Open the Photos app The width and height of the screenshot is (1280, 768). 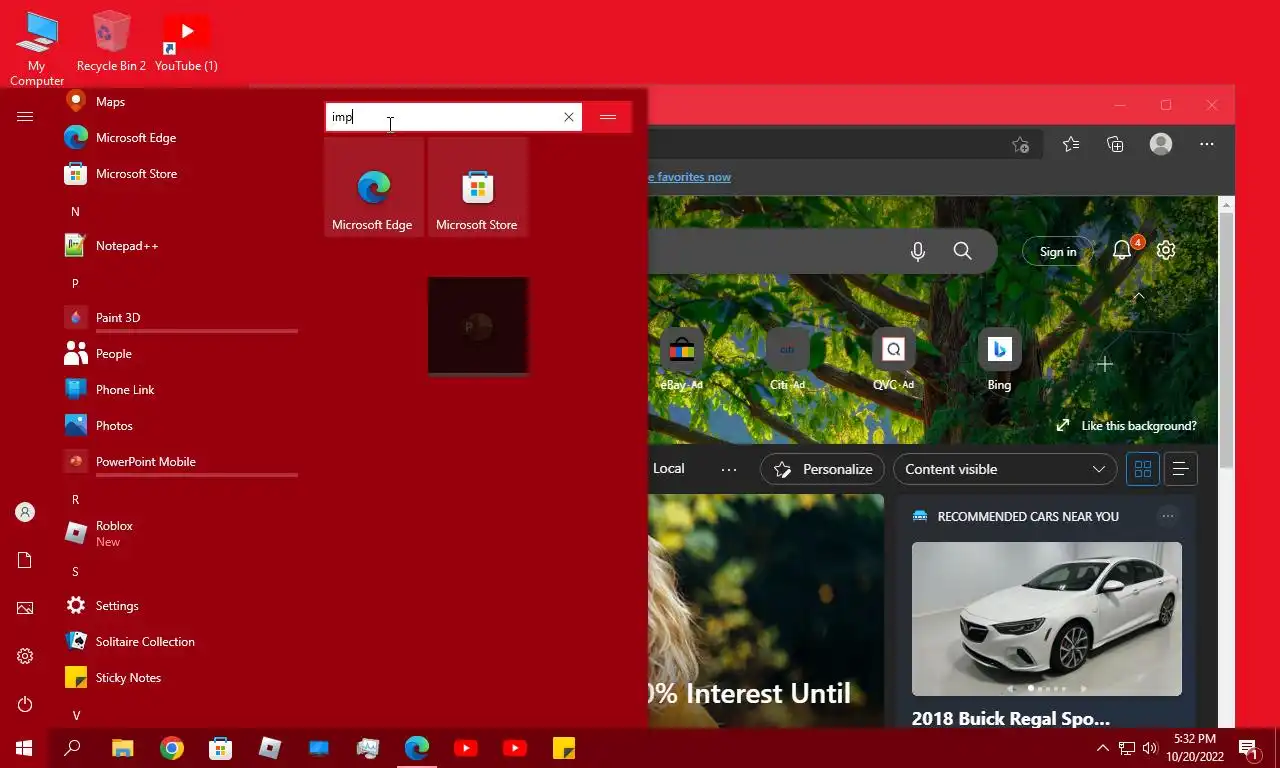pos(180,426)
